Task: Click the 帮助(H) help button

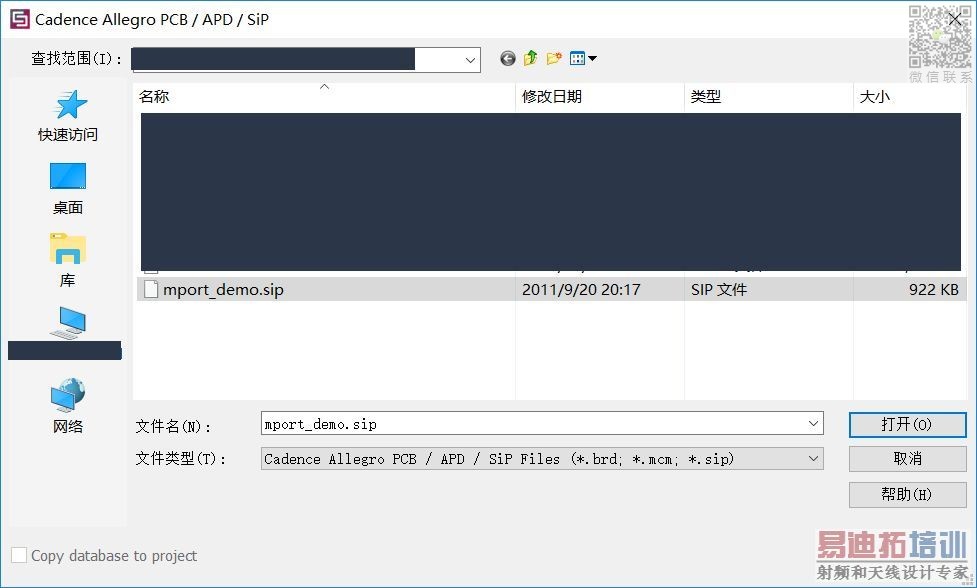Action: 907,495
